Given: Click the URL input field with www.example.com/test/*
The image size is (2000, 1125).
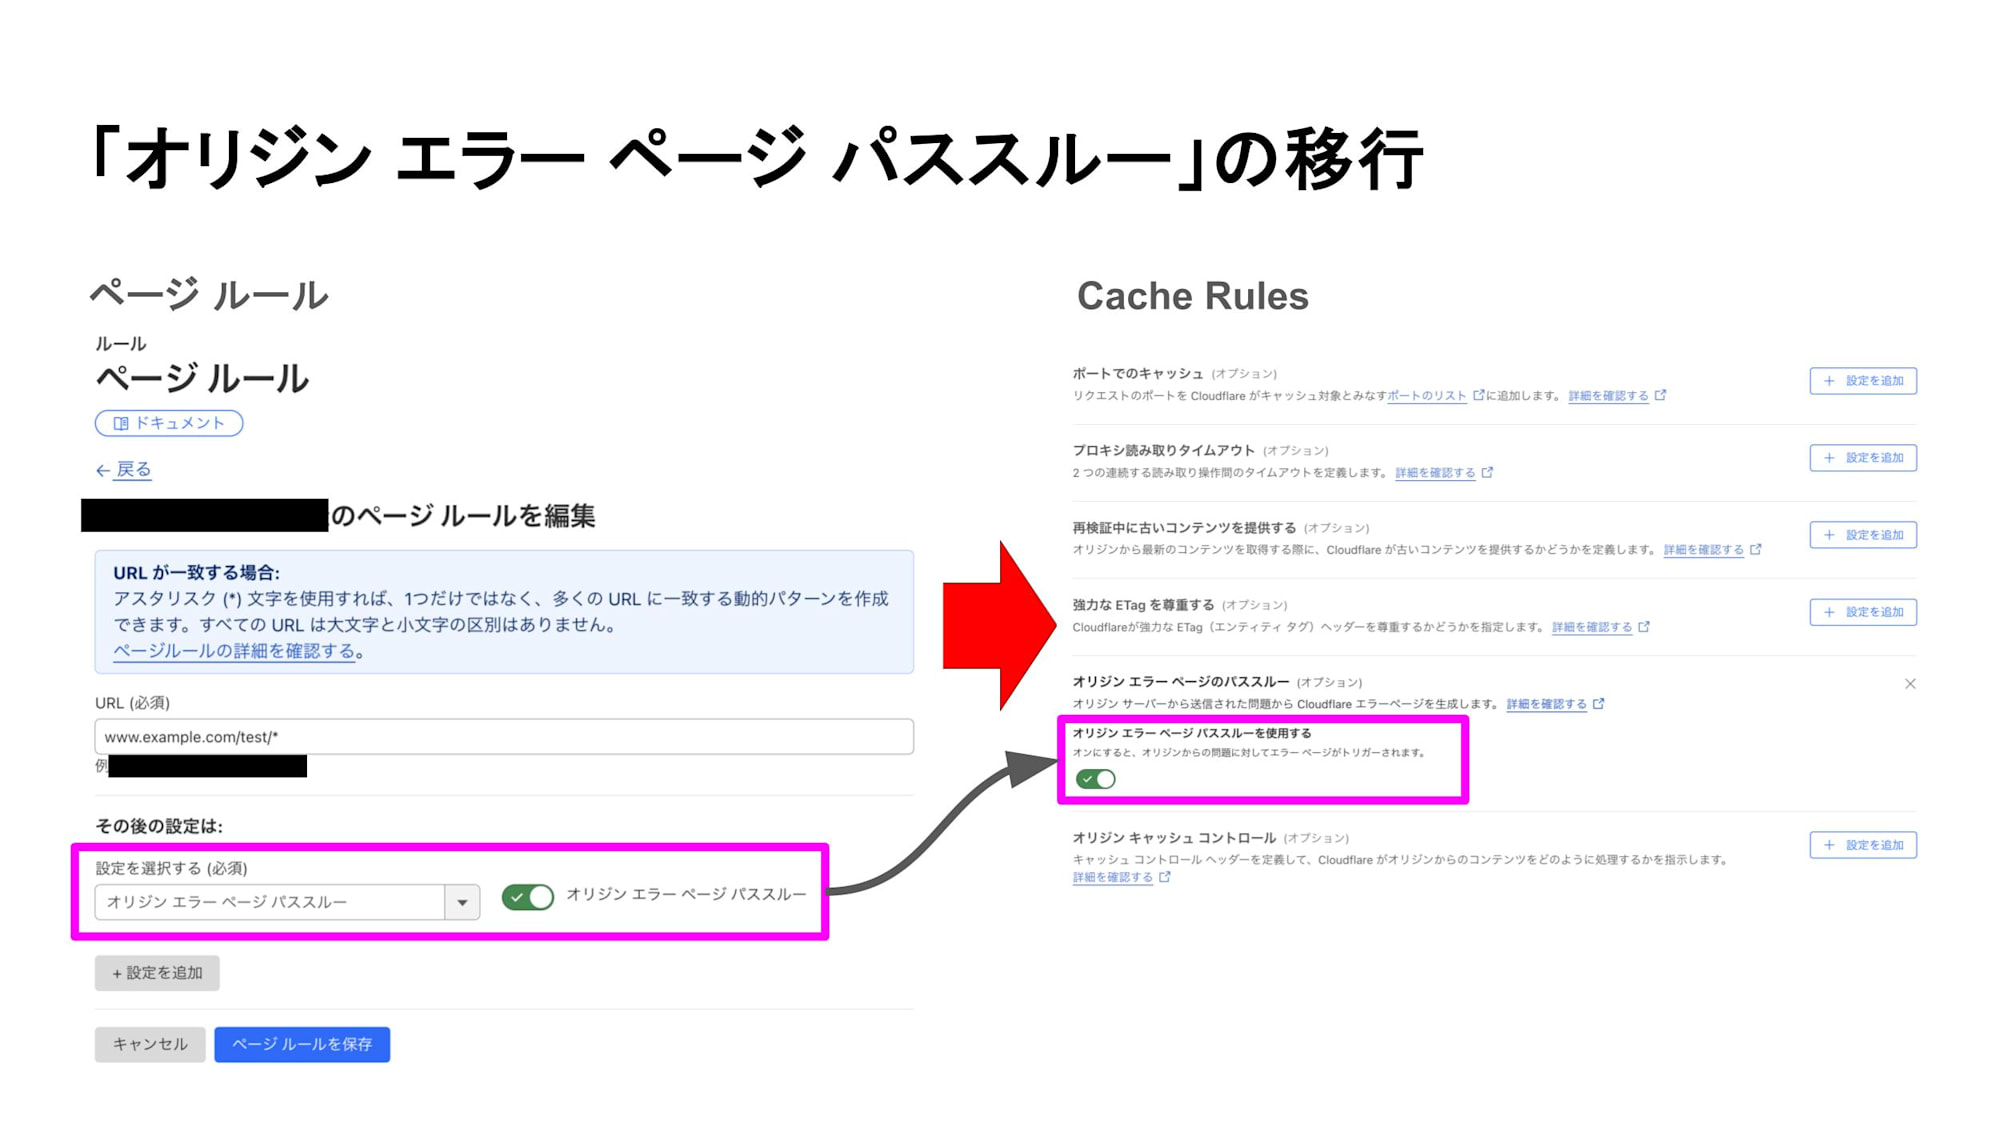Looking at the screenshot, I should tap(504, 737).
